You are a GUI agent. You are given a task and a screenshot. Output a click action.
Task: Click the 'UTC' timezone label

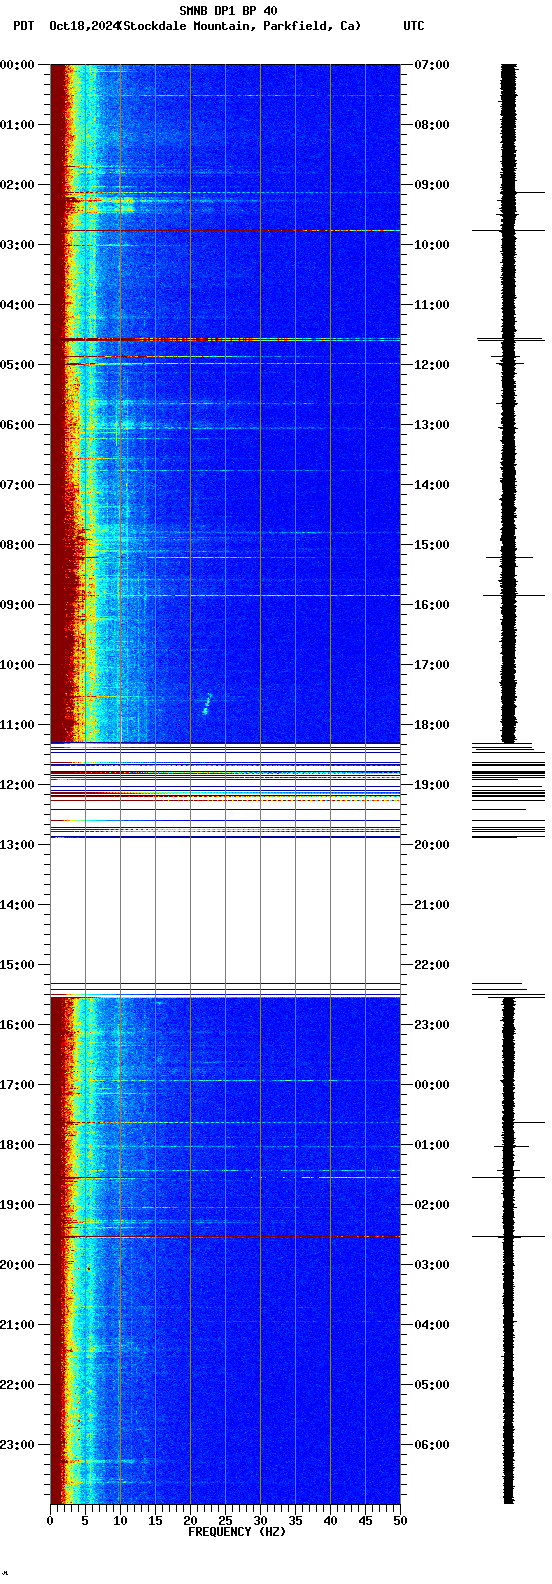click(414, 26)
